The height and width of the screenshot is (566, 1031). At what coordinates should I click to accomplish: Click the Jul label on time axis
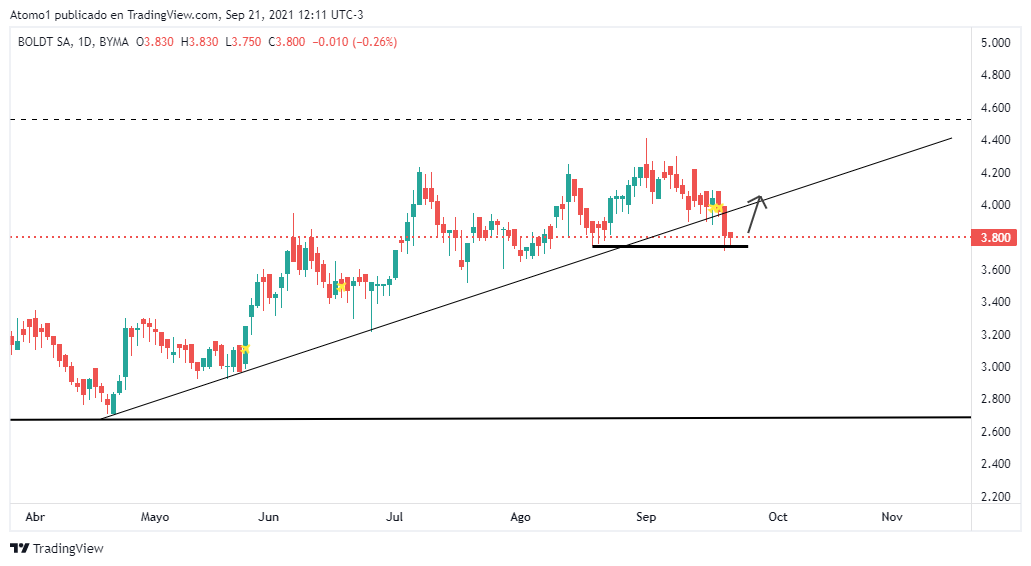click(x=394, y=517)
